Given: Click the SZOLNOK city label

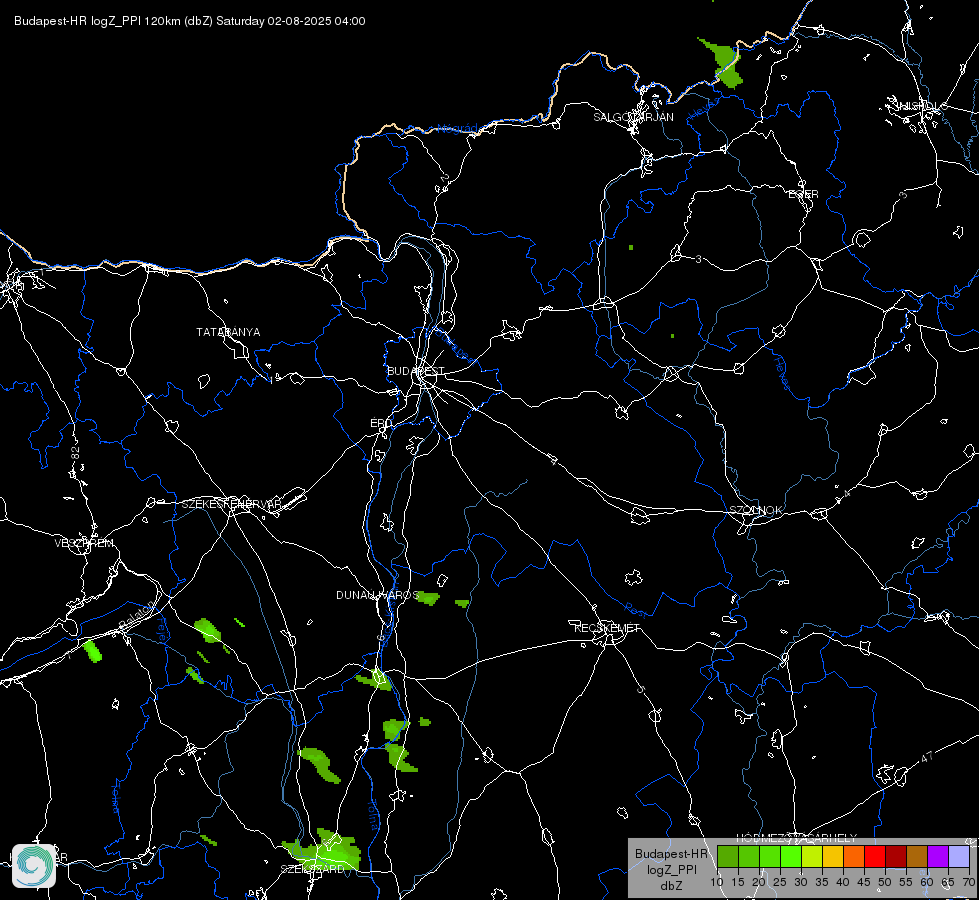Looking at the screenshot, I should (755, 510).
